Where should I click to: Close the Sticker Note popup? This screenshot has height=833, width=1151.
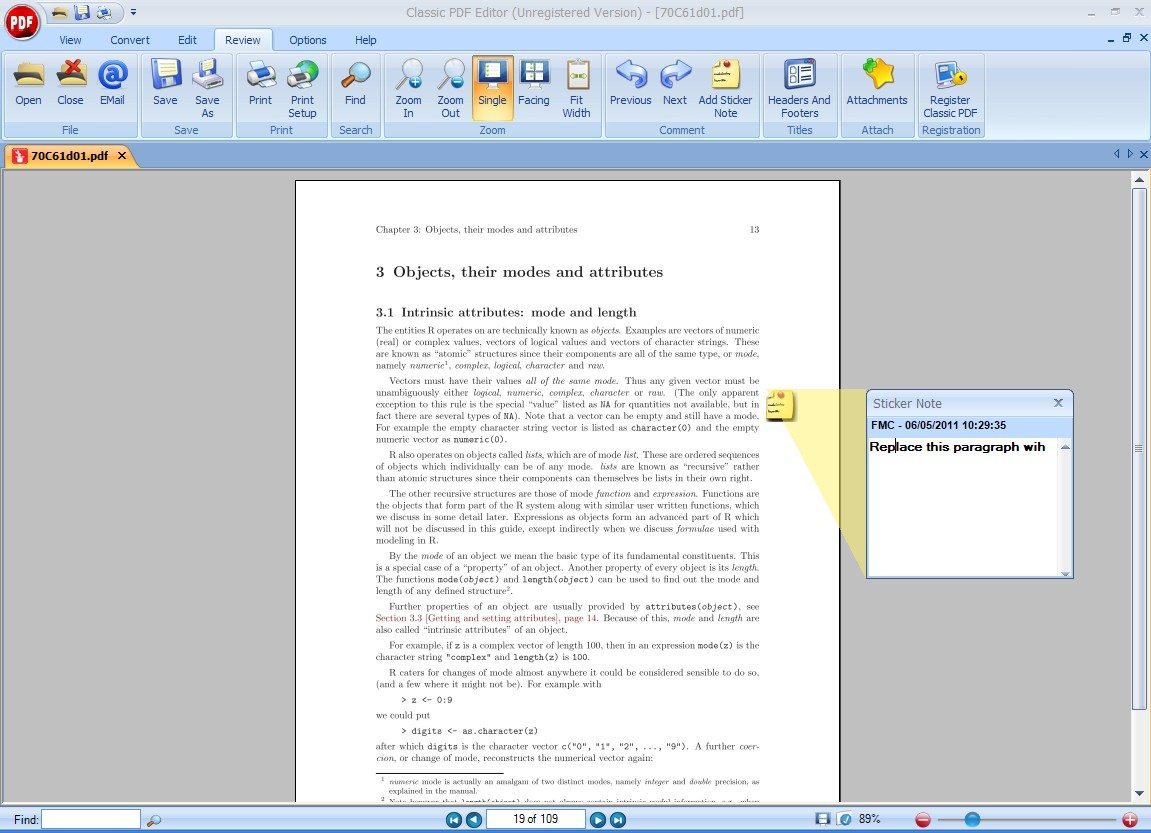click(1059, 403)
